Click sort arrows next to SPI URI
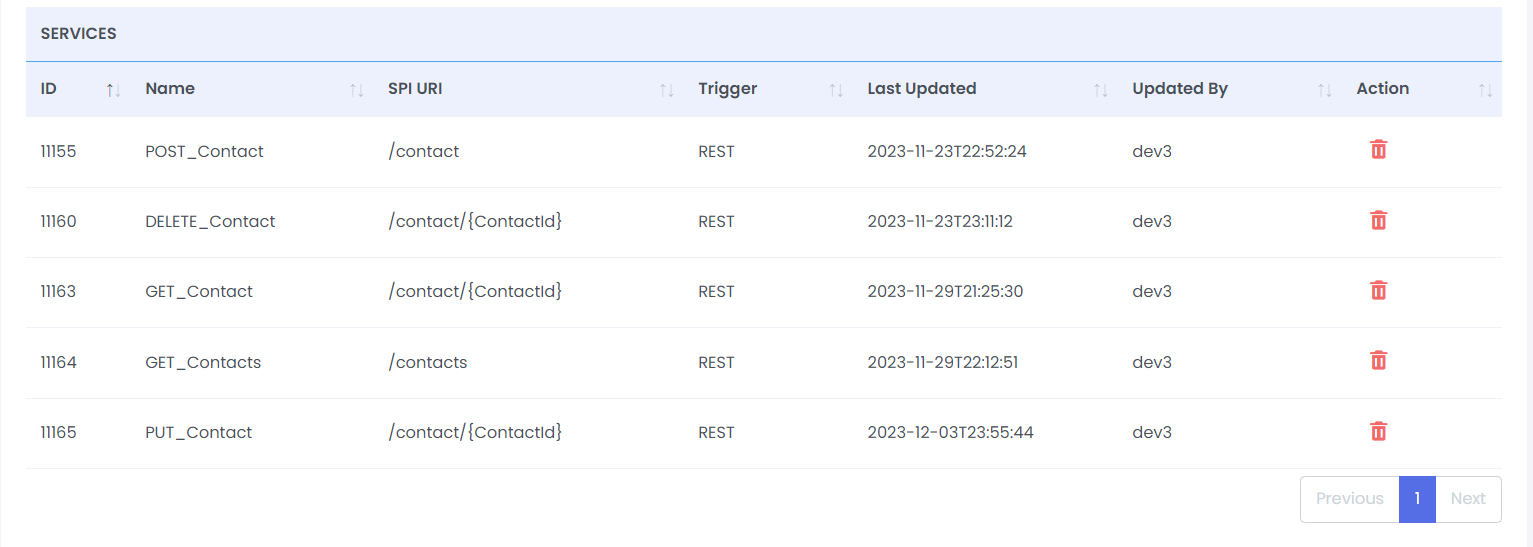 click(667, 90)
